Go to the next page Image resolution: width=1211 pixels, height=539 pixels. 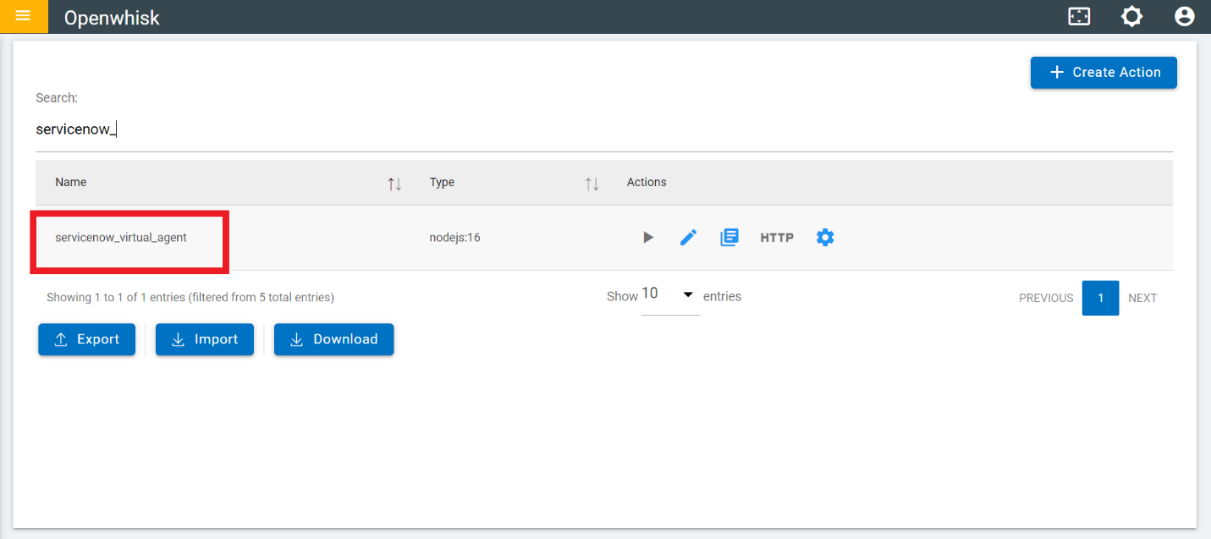point(1143,298)
